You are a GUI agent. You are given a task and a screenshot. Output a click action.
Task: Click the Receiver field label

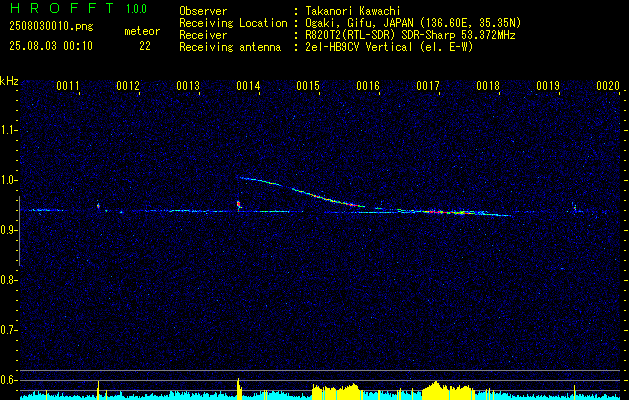tap(203, 35)
